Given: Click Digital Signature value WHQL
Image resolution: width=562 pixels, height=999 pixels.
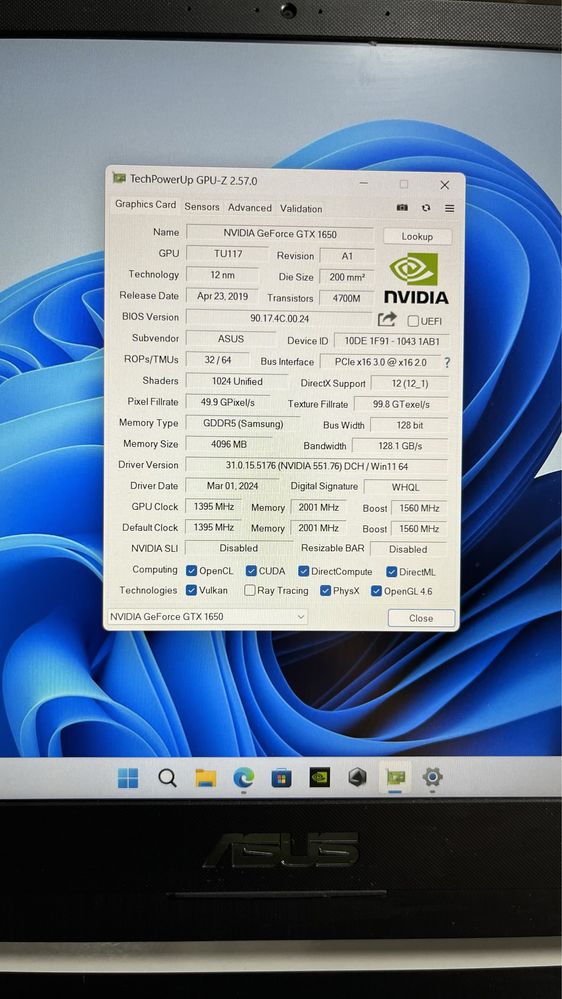Looking at the screenshot, I should point(405,487).
